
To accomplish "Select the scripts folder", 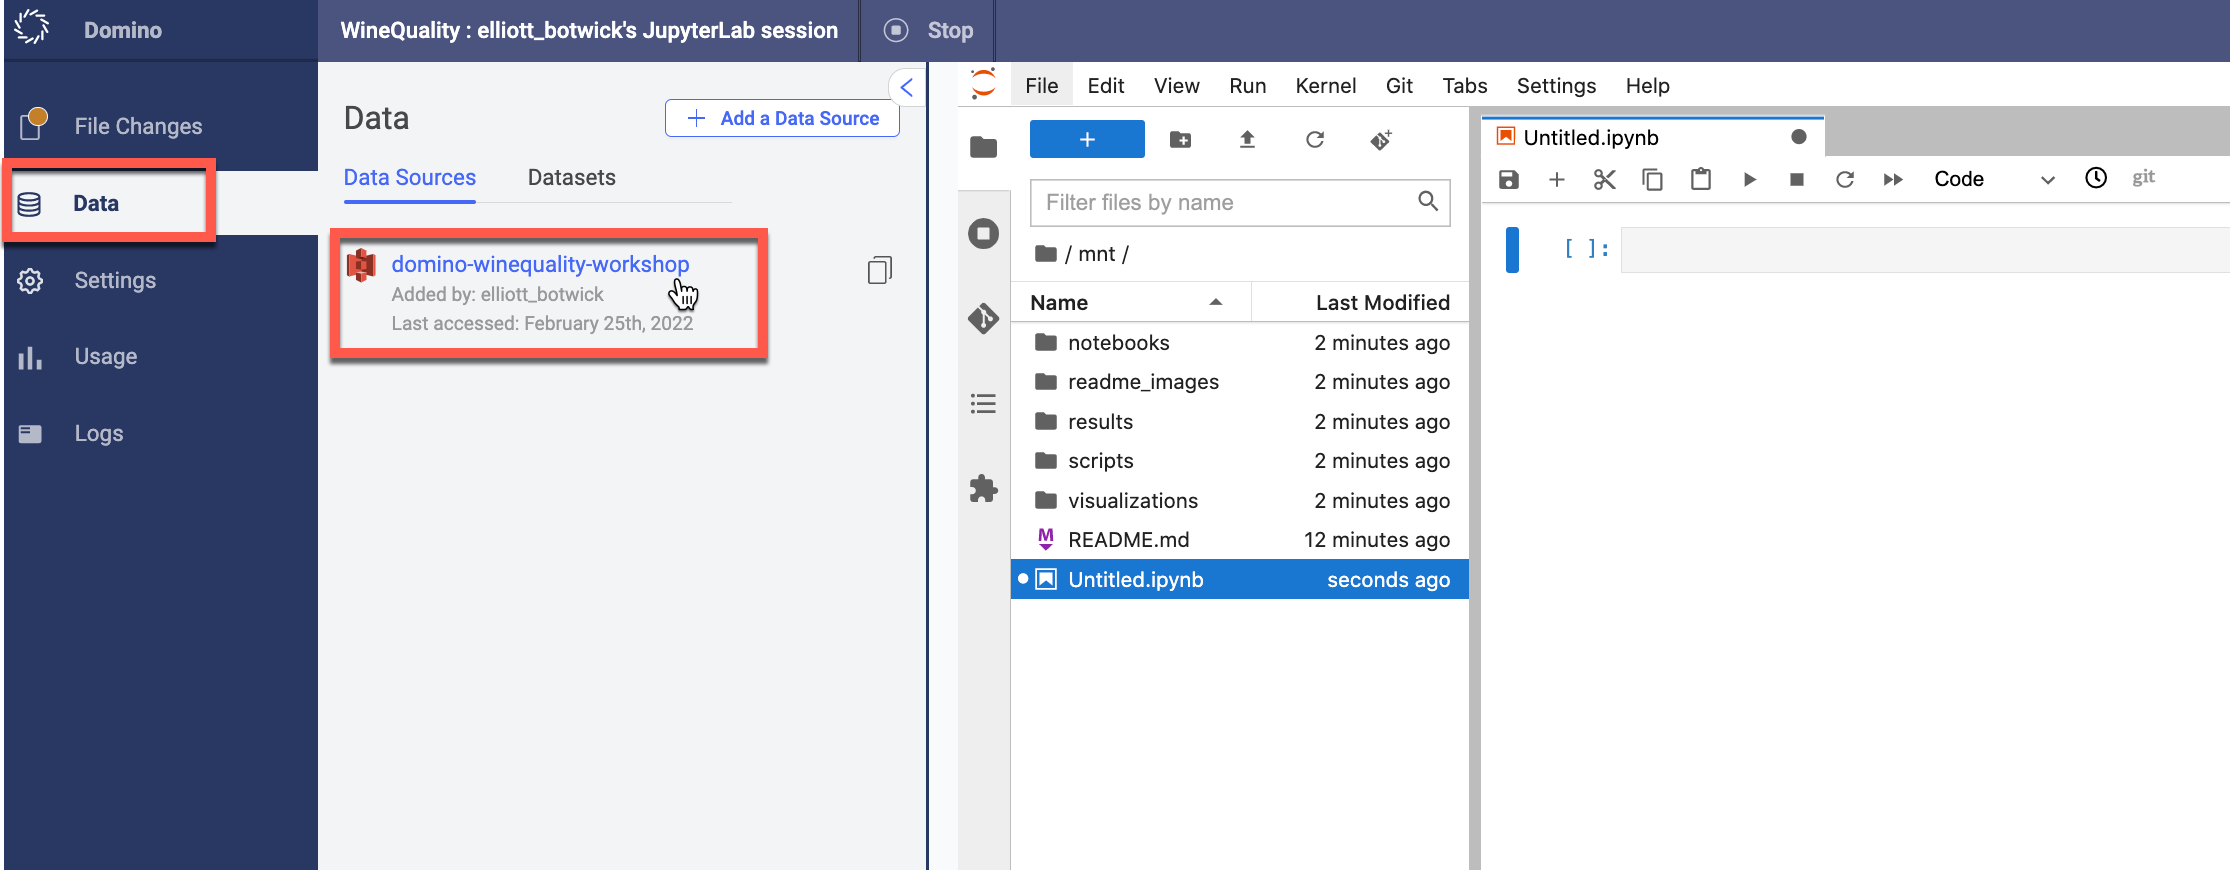I will [x=1240, y=461].
